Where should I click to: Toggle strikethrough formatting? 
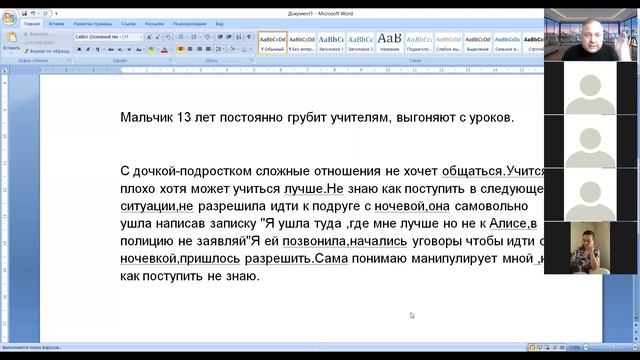[x=111, y=49]
